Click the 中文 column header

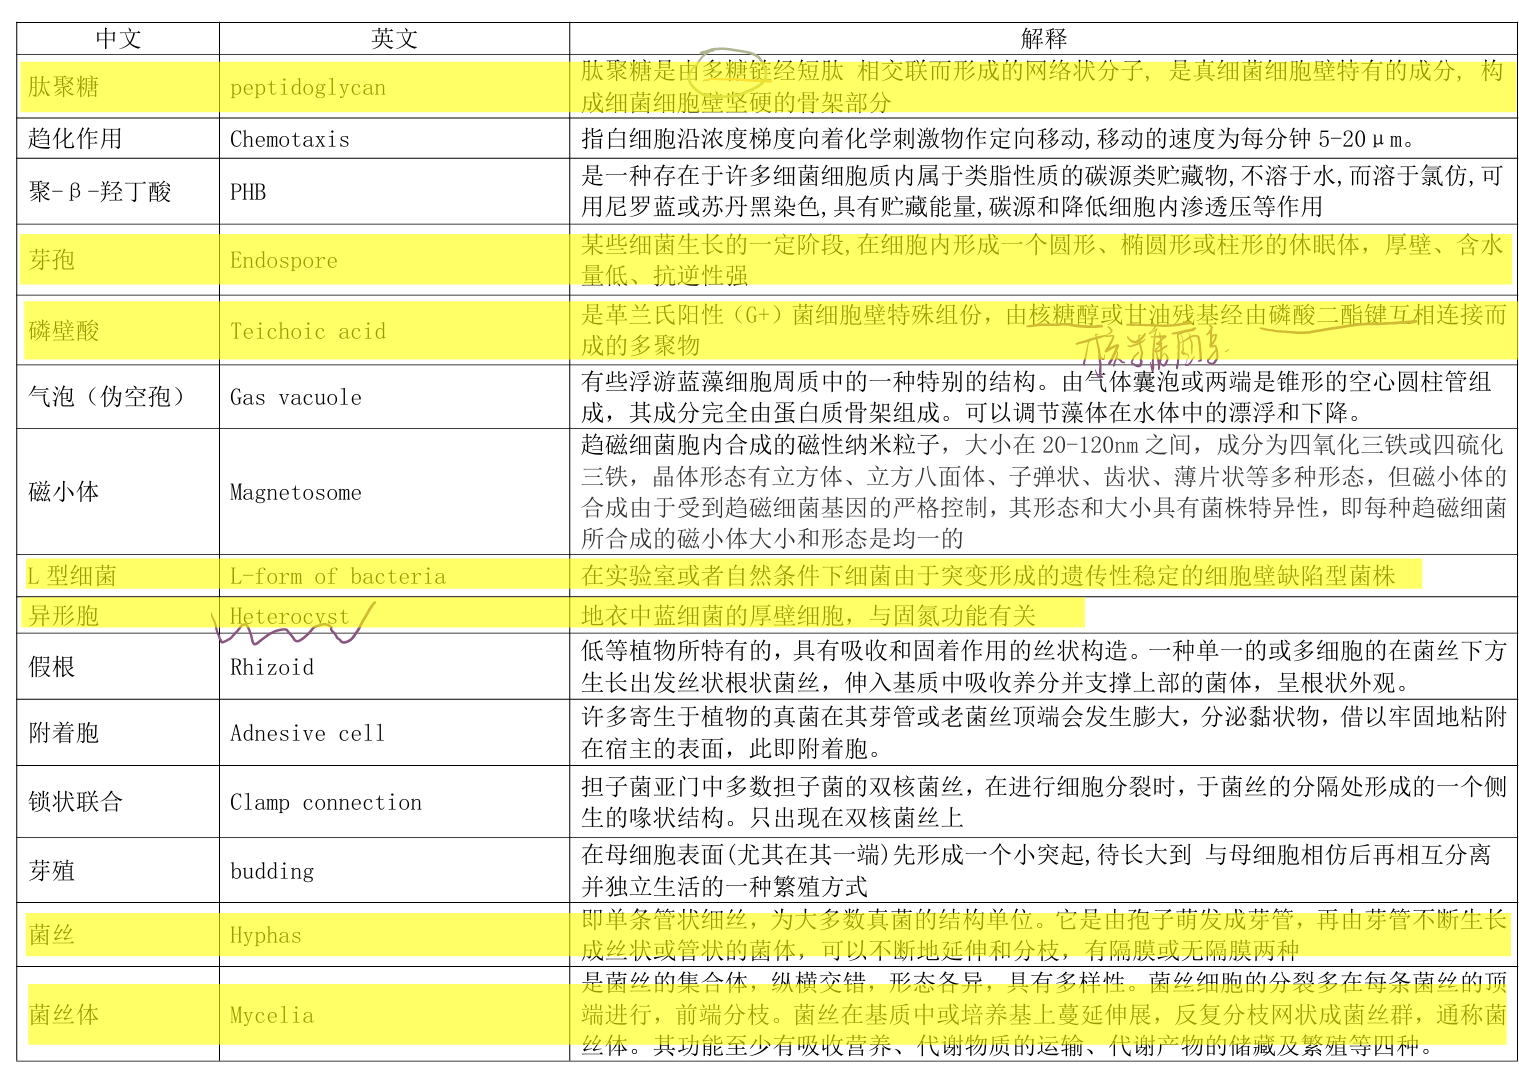(118, 39)
